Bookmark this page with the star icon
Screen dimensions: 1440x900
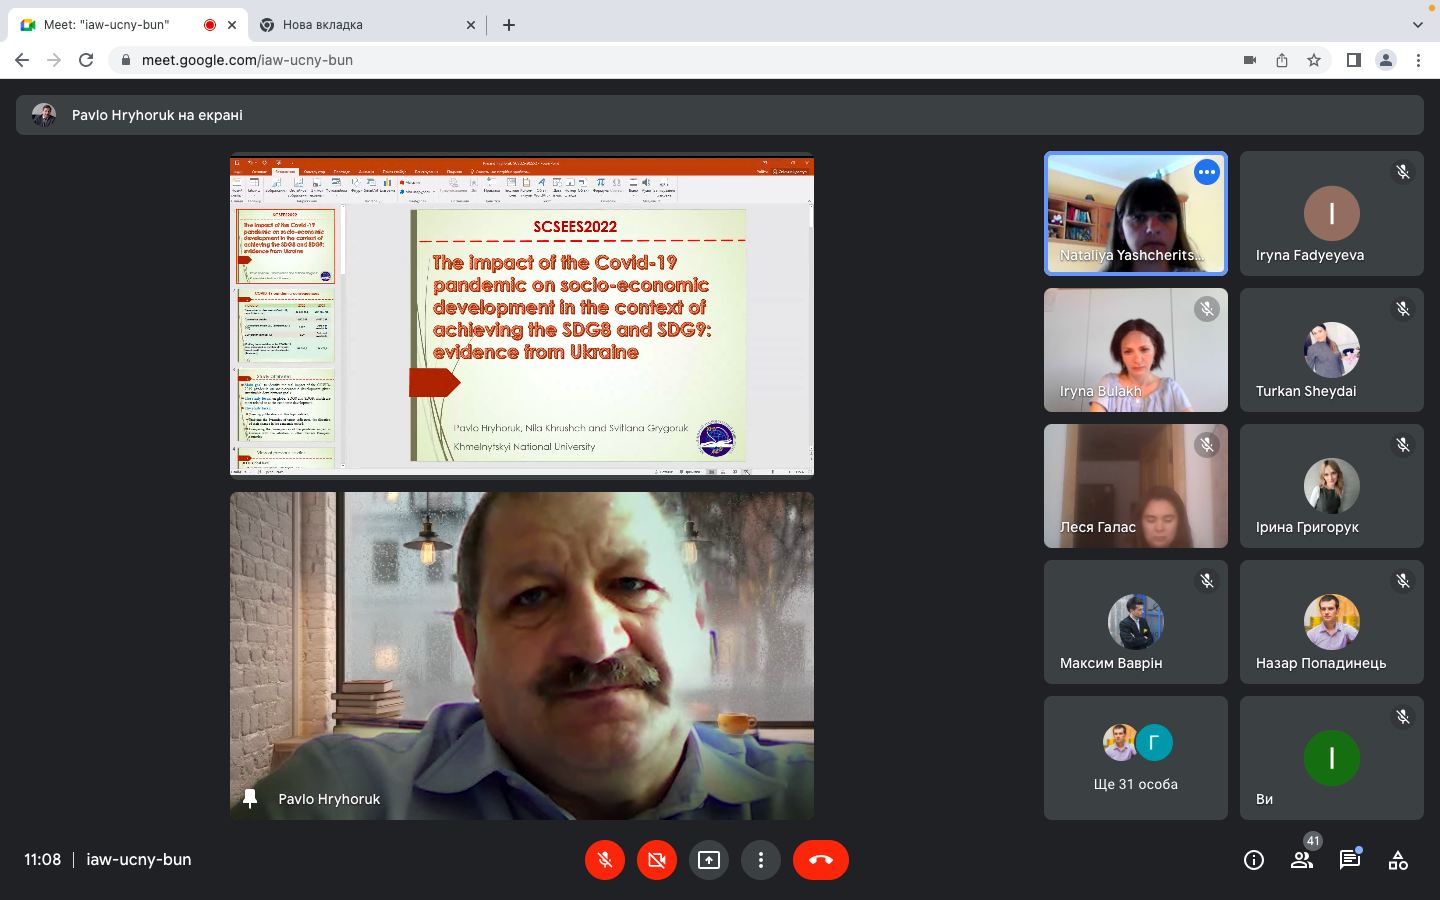coord(1314,60)
